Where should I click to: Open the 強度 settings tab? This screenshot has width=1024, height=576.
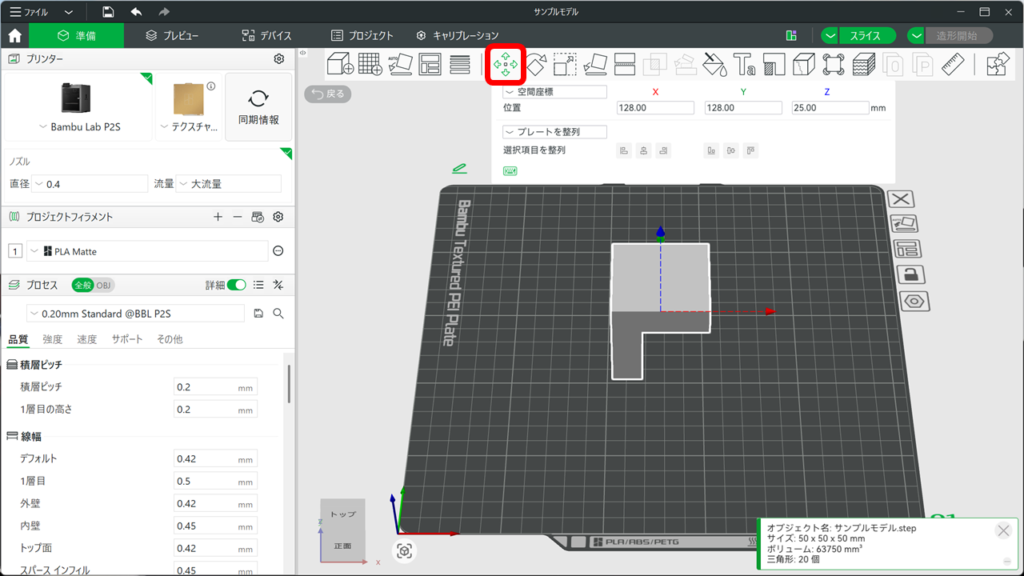(52, 339)
